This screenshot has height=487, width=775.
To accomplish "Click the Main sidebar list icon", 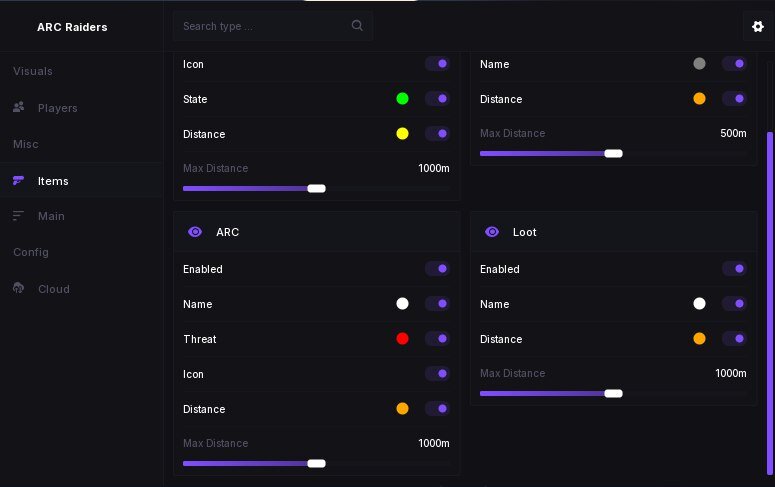I will [x=18, y=216].
